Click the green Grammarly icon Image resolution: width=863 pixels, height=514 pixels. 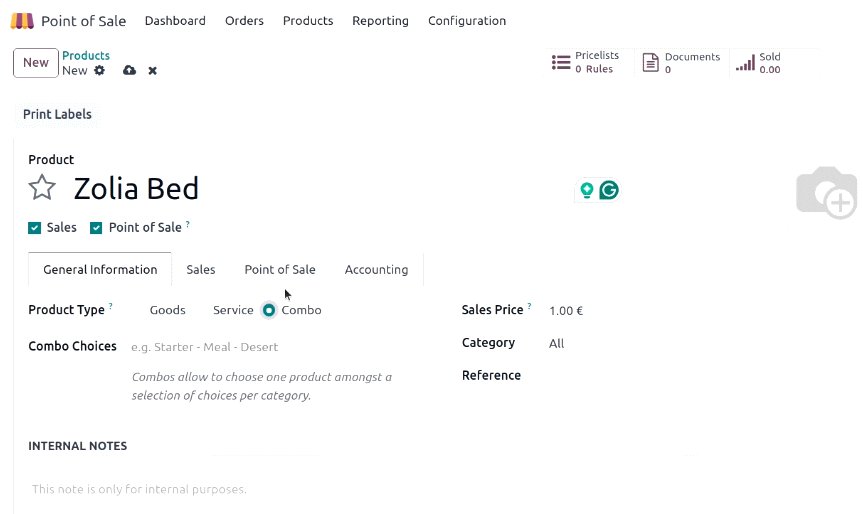pyautogui.click(x=609, y=190)
